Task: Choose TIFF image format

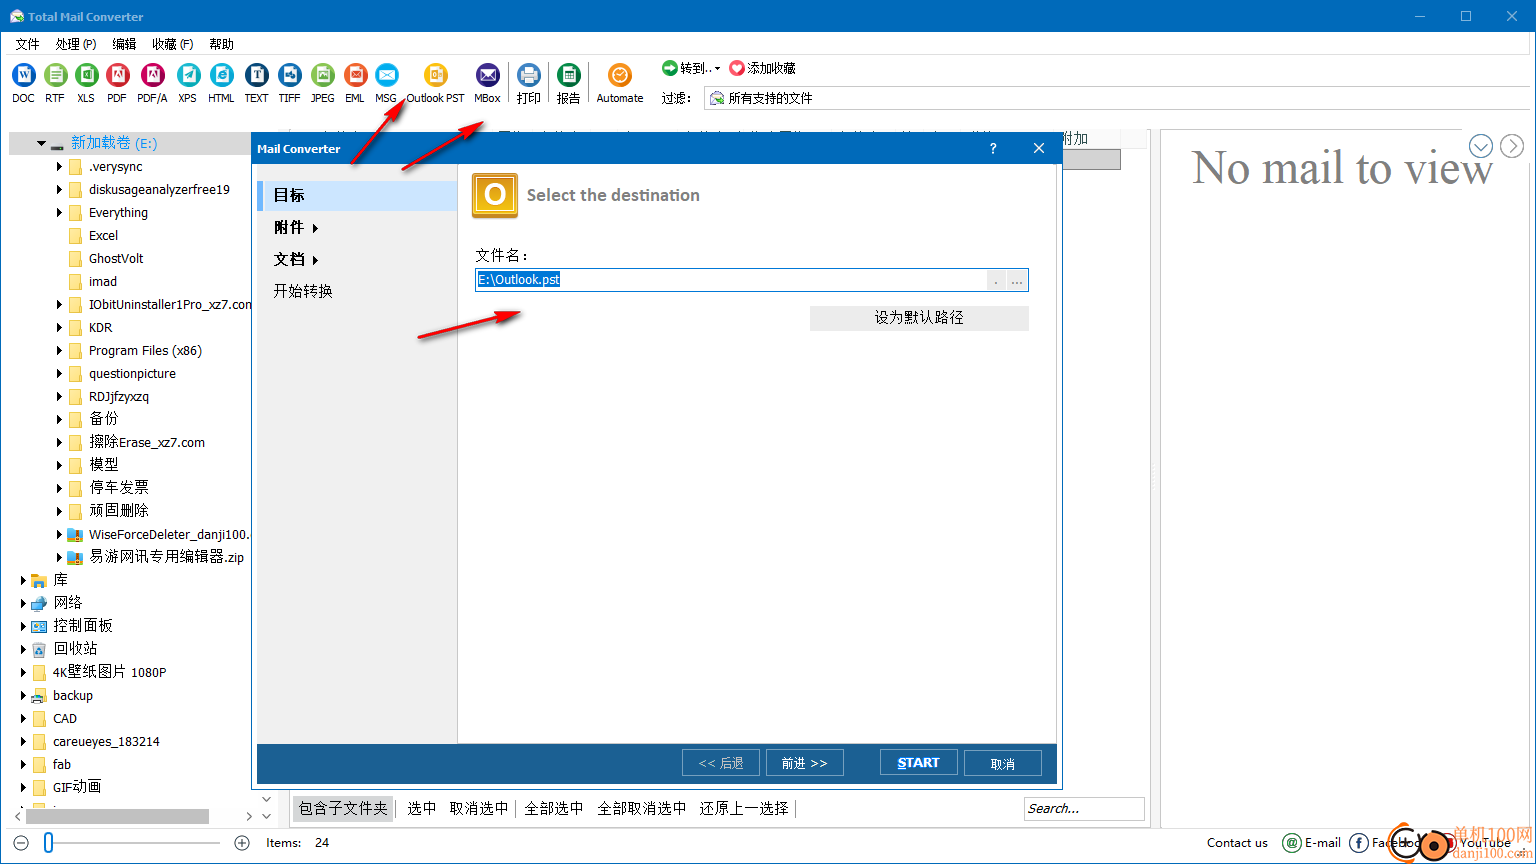Action: click(289, 75)
